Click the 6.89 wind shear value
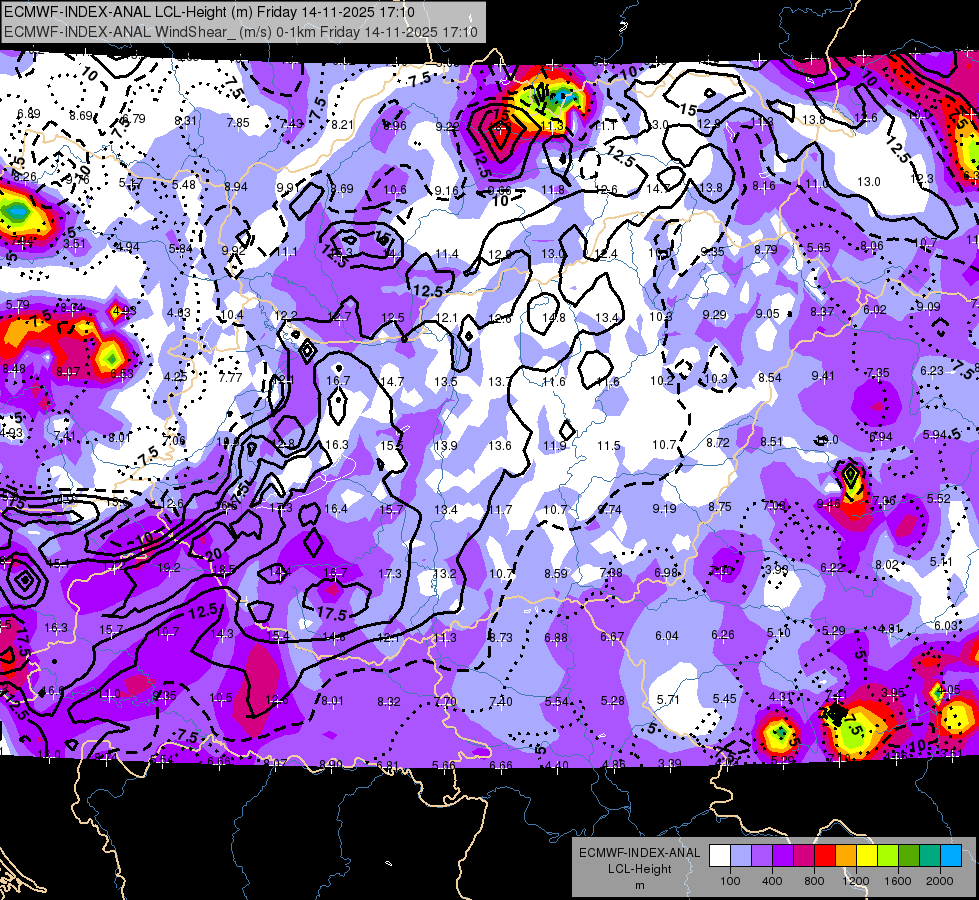Viewport: 979px width, 900px height. click(29, 114)
